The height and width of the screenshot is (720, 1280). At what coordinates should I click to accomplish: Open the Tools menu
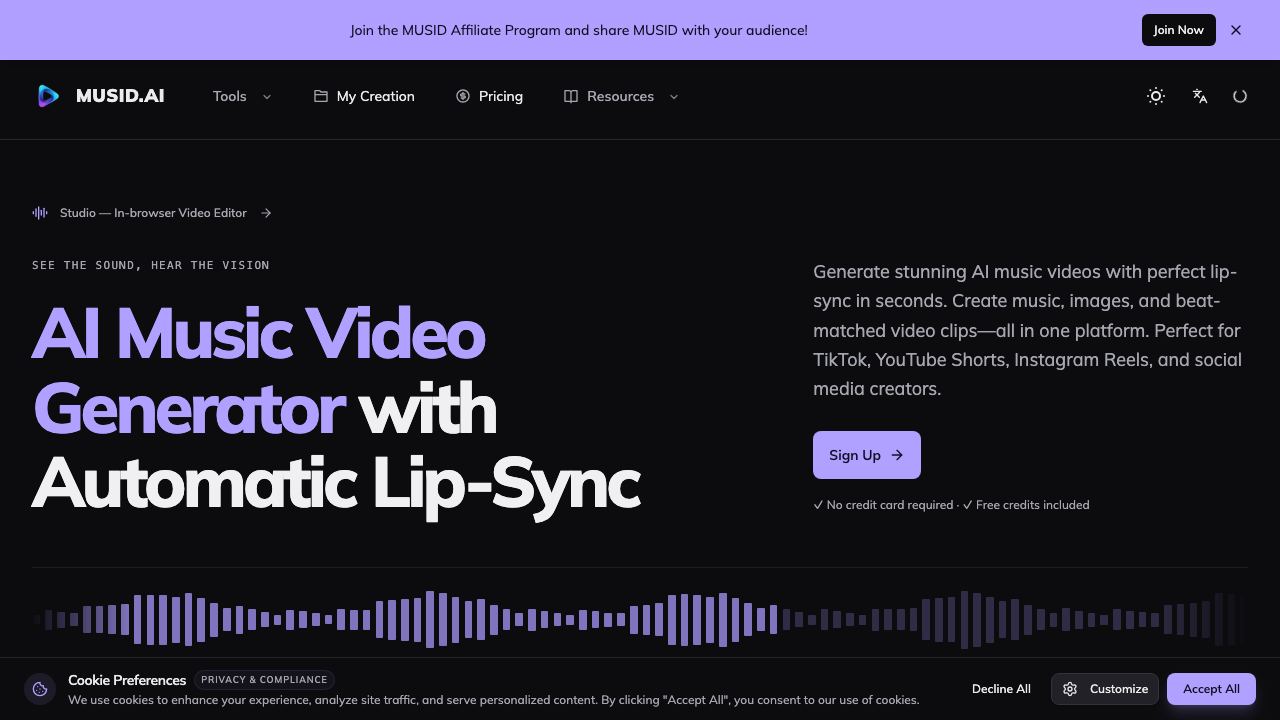pos(242,96)
